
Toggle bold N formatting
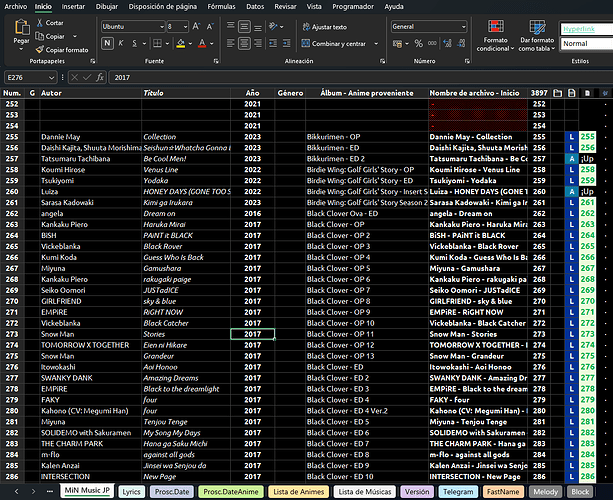107,43
